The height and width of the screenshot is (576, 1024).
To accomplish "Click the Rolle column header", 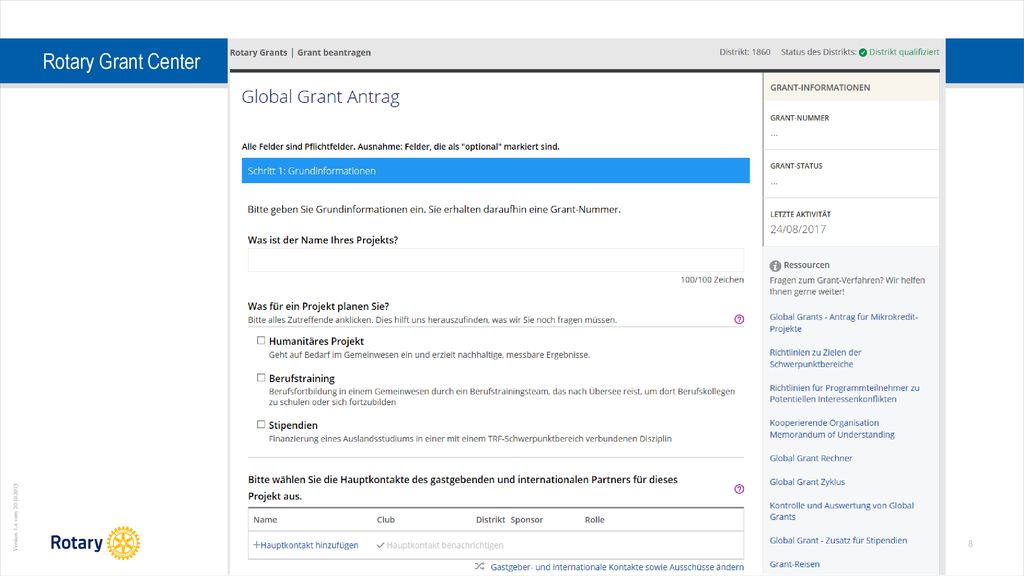I will tap(594, 520).
